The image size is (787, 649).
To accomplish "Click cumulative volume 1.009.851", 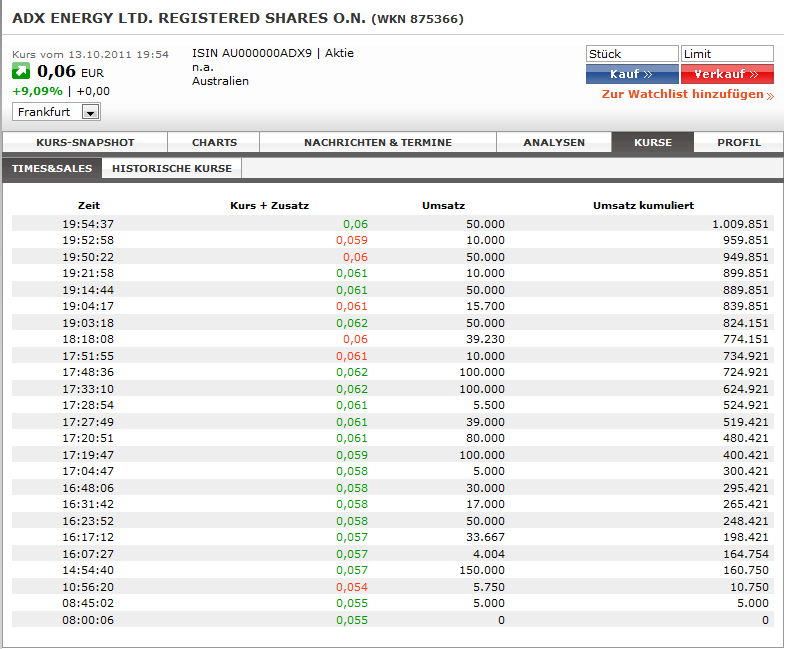I will tap(740, 224).
